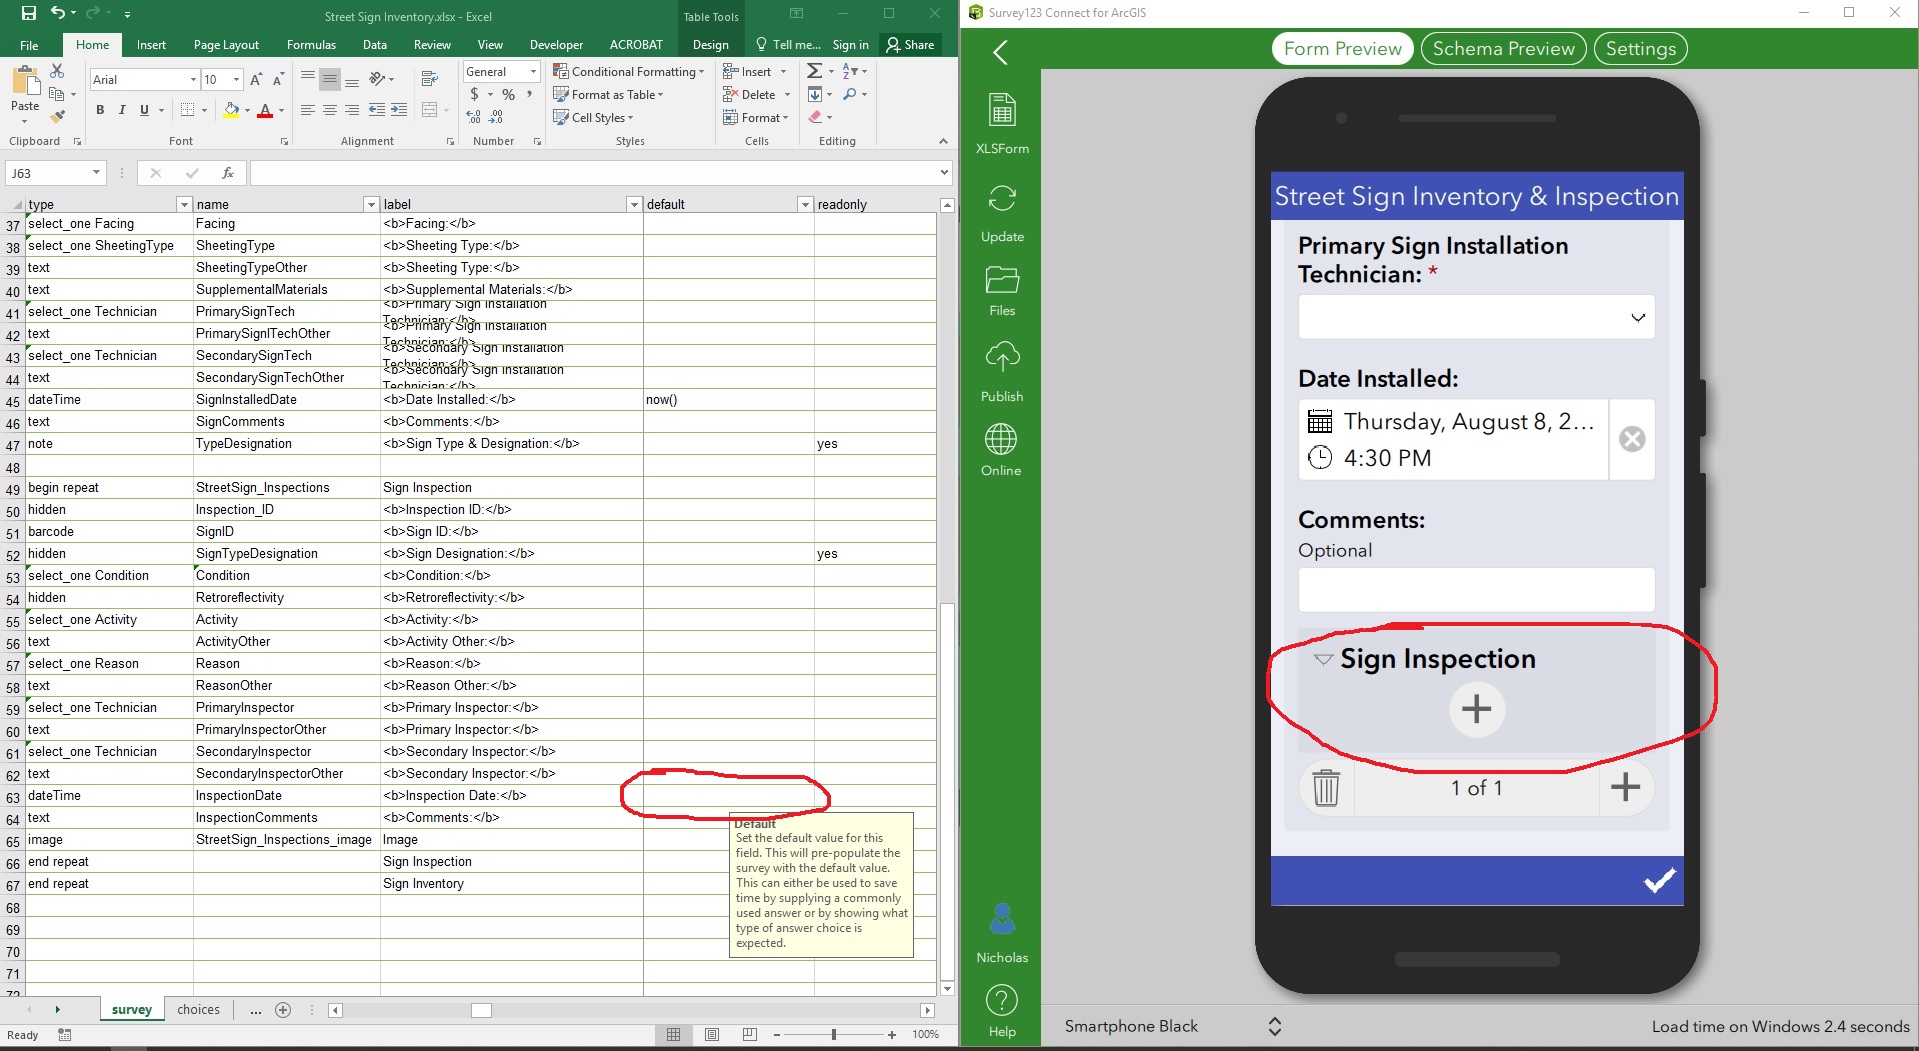The image size is (1919, 1051).
Task: Open the font size dropdown
Action: pyautogui.click(x=236, y=79)
